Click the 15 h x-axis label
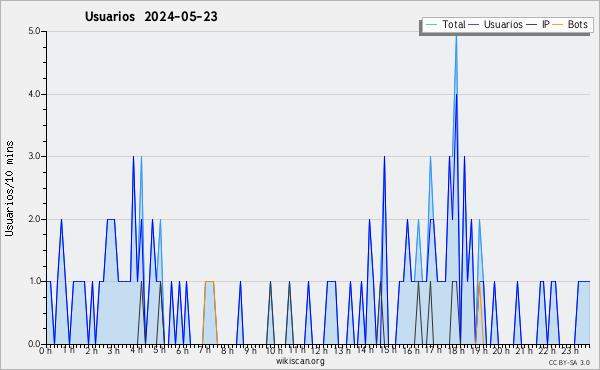Screen dimensions: 600x370 (x=387, y=350)
